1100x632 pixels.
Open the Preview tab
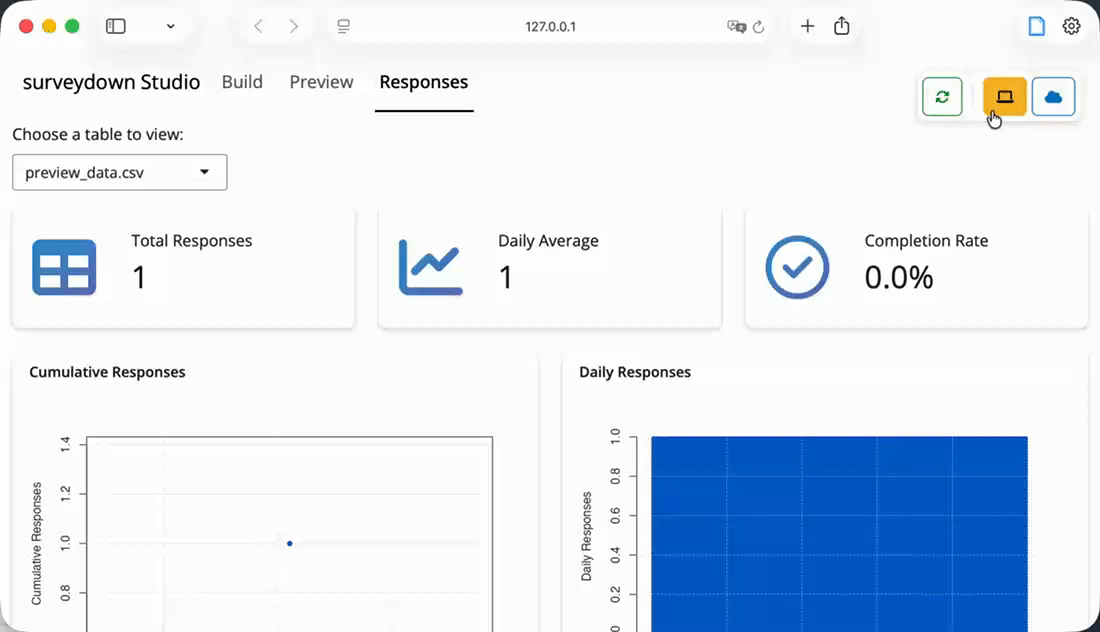click(x=321, y=82)
